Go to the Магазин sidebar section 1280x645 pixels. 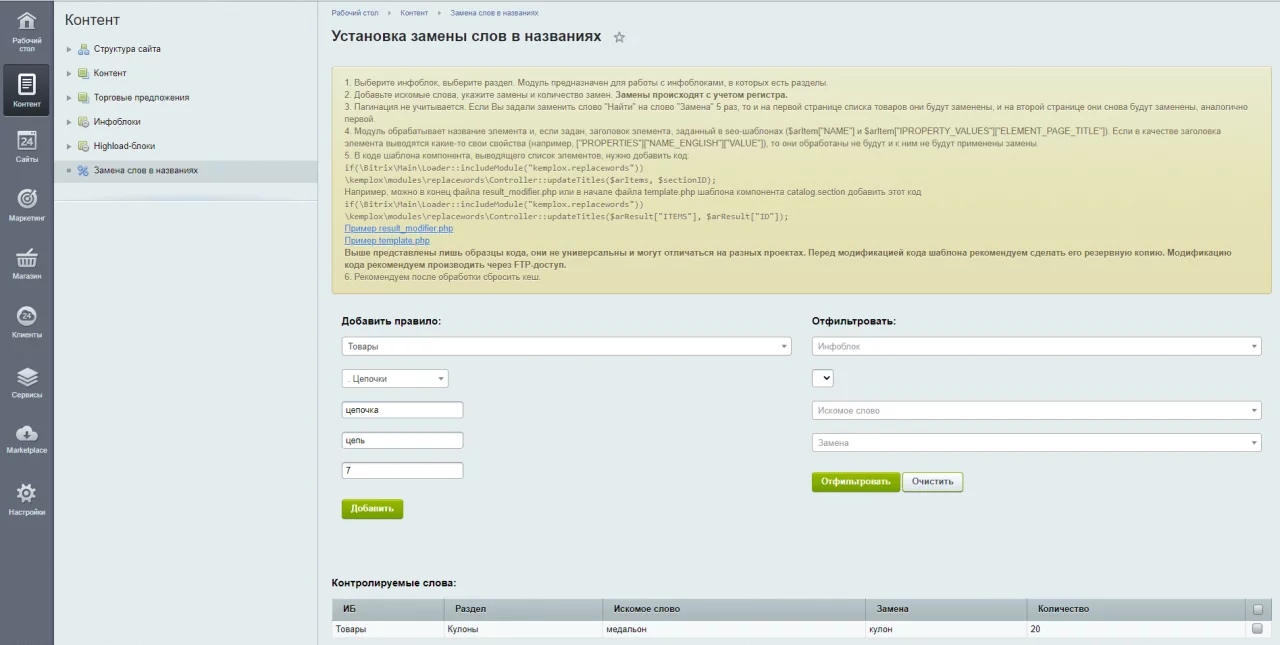tap(27, 264)
